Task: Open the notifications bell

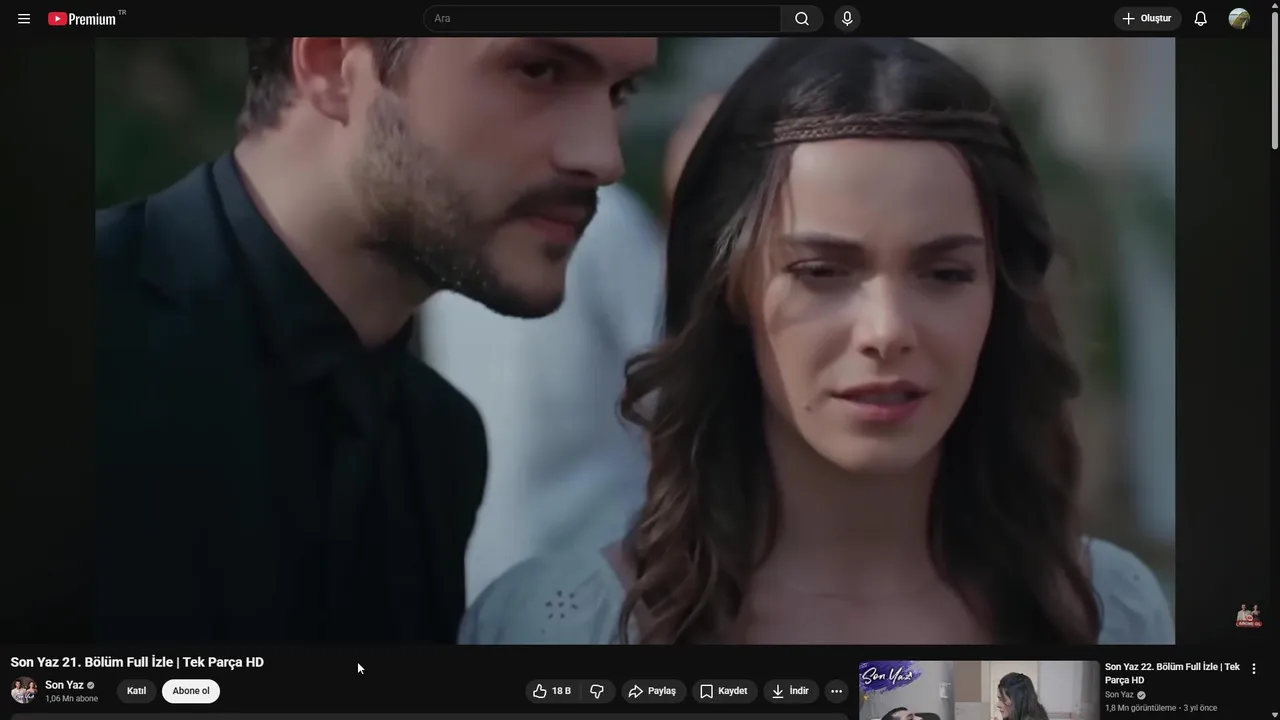Action: [1201, 19]
